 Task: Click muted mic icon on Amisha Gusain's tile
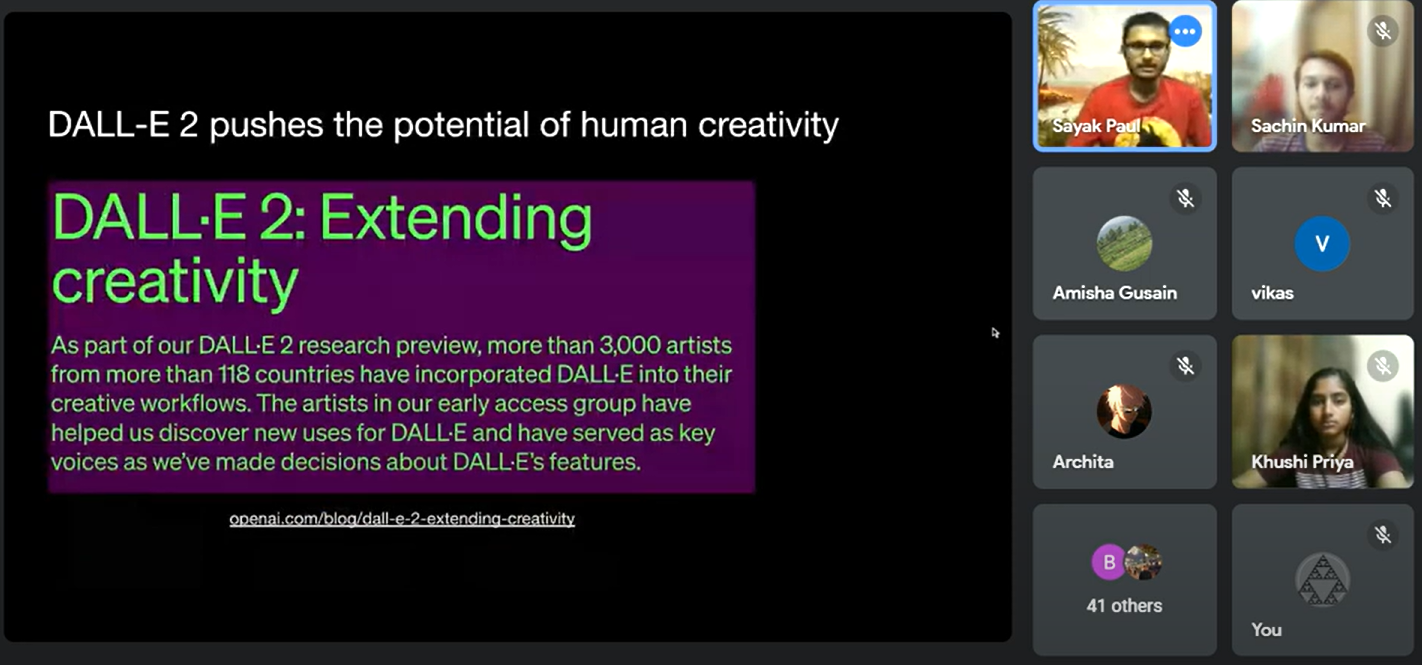(x=1185, y=198)
